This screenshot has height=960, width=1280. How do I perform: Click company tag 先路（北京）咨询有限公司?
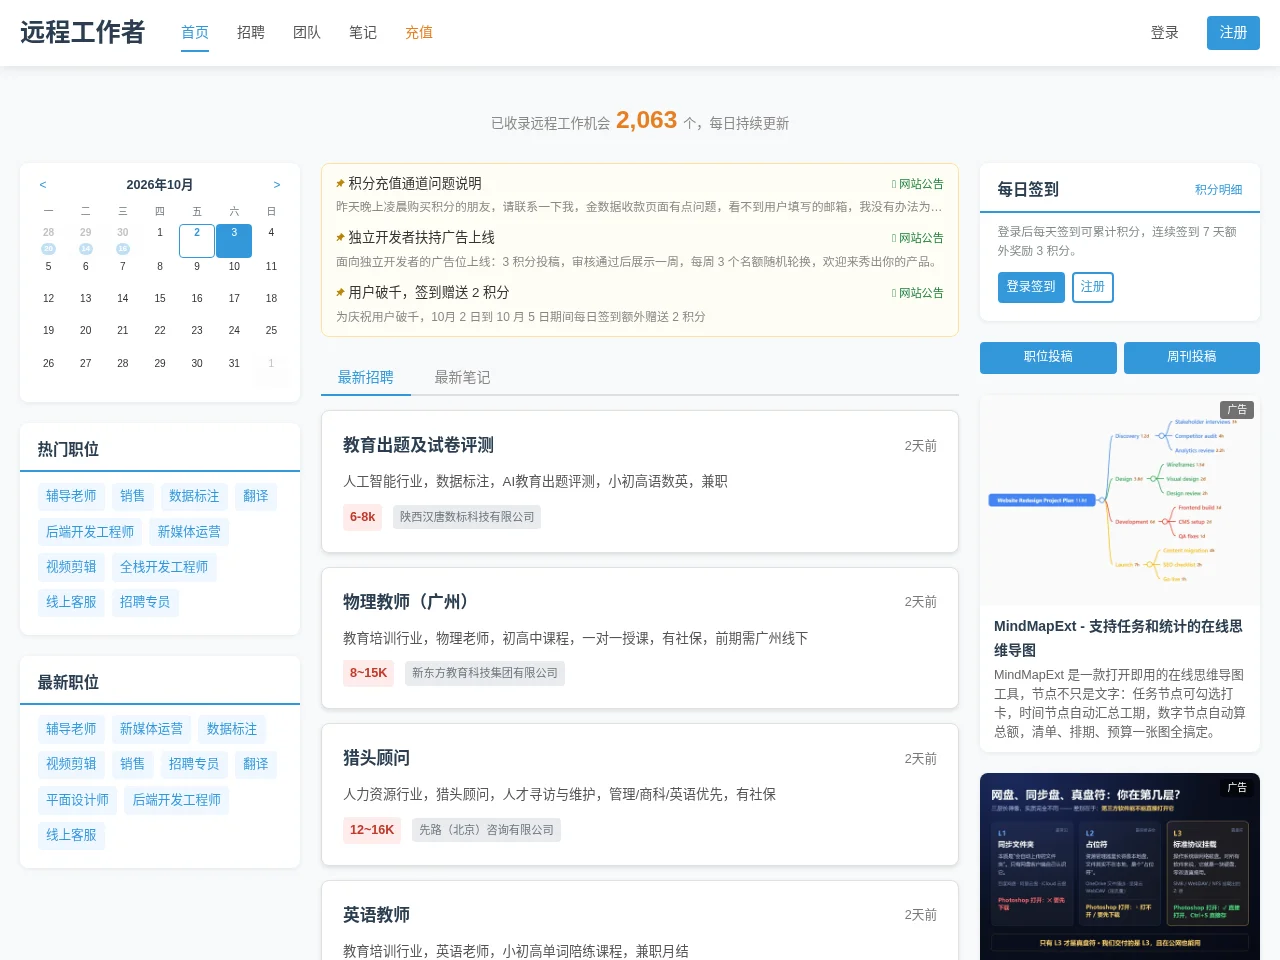click(486, 830)
